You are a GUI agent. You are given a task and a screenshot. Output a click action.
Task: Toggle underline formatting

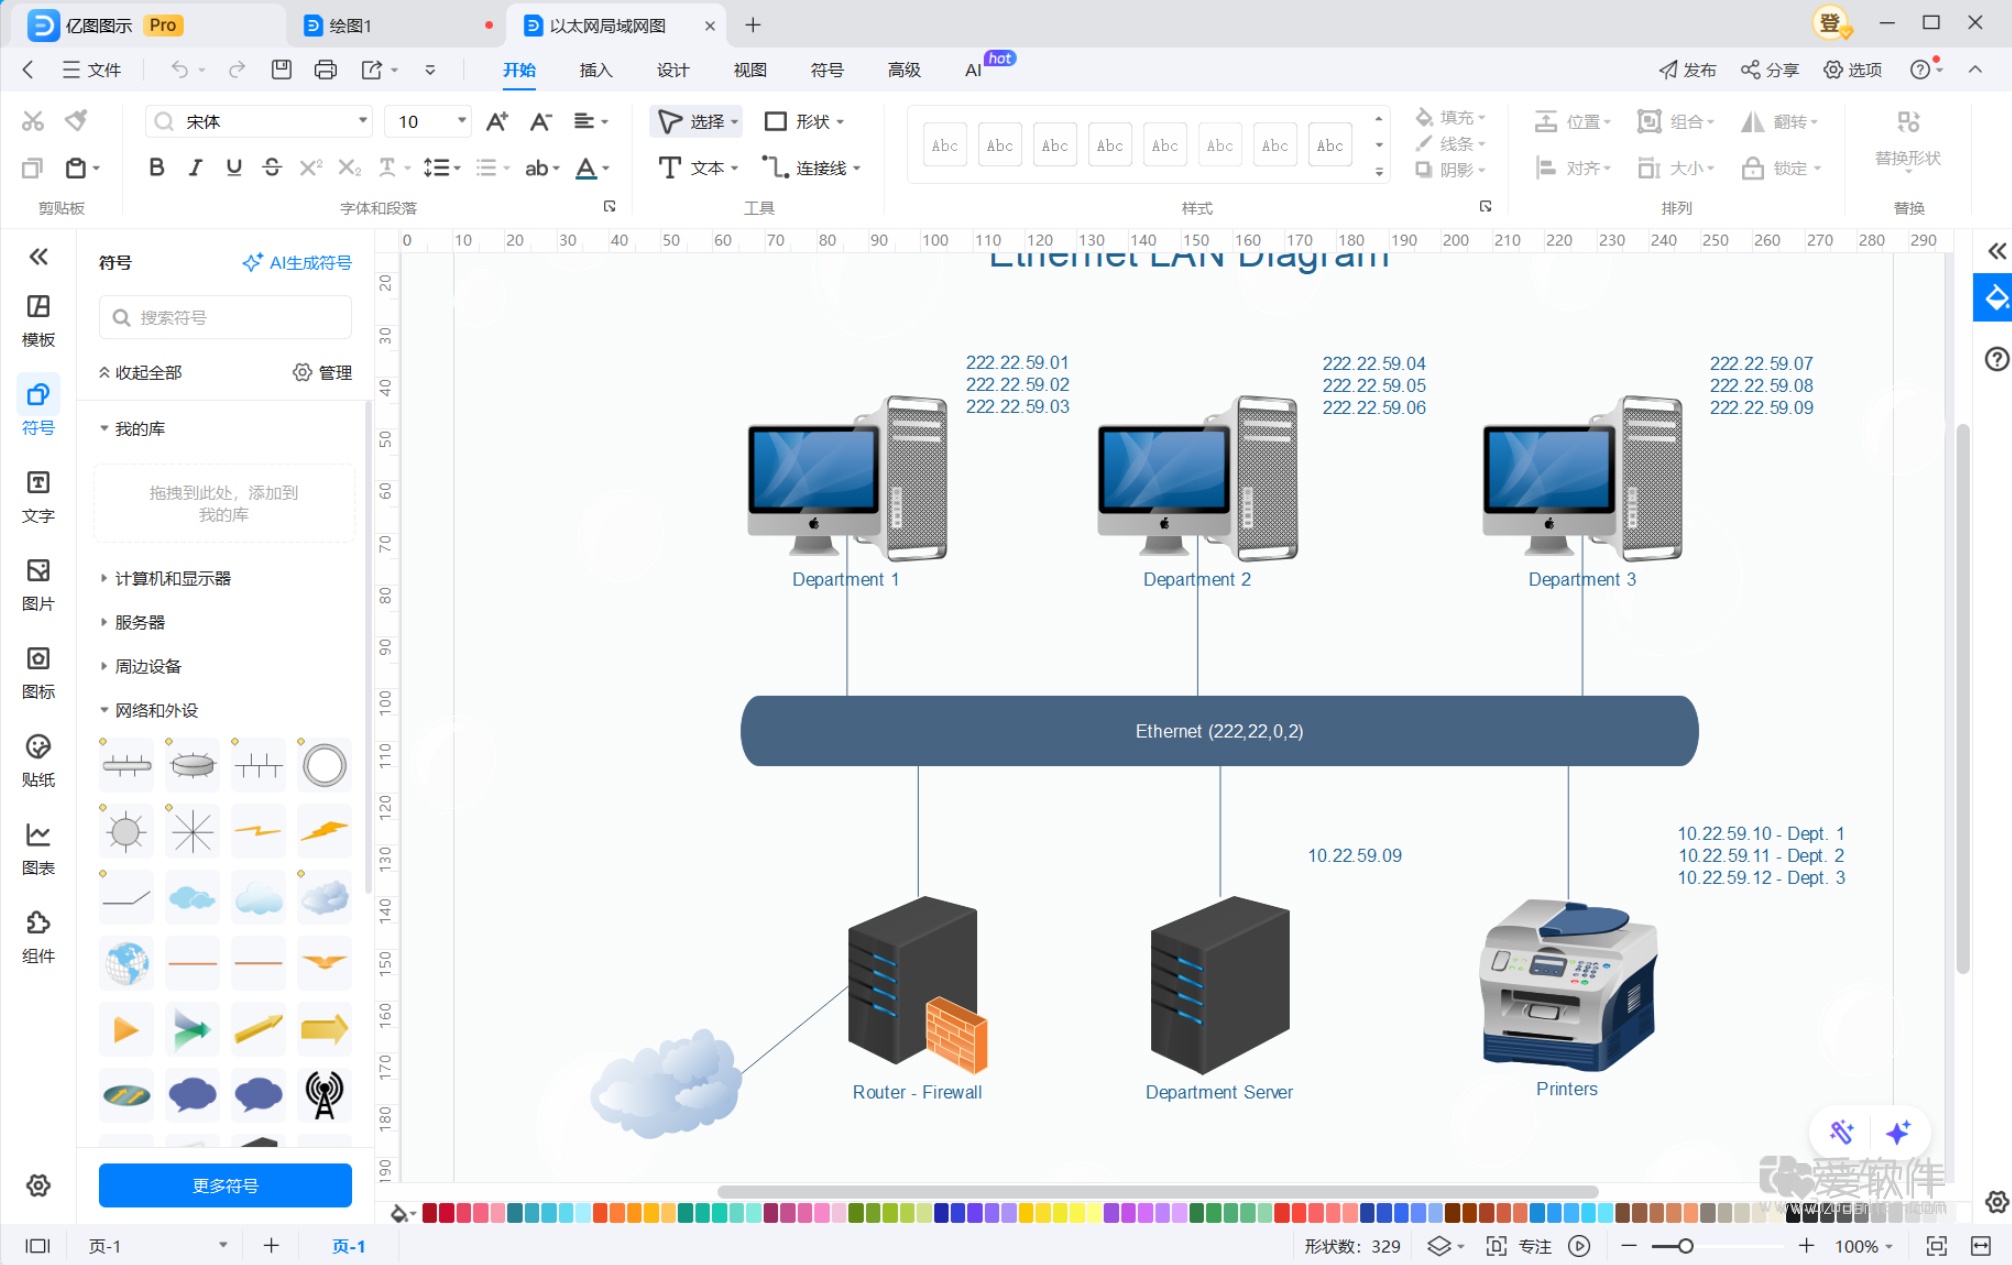[x=233, y=167]
